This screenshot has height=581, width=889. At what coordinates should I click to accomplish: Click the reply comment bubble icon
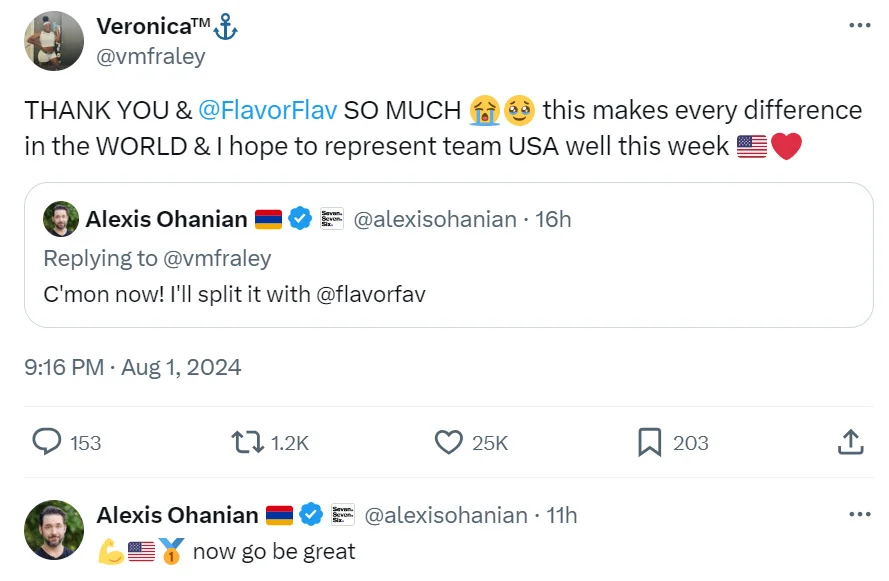48,442
